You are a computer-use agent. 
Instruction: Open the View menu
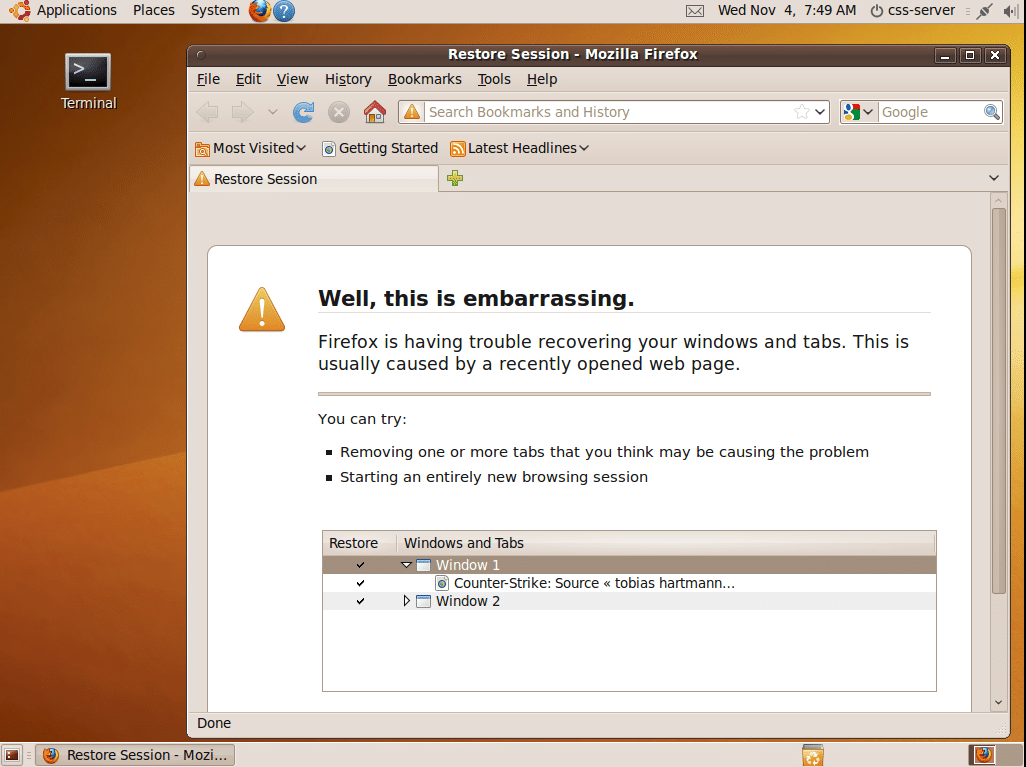292,79
